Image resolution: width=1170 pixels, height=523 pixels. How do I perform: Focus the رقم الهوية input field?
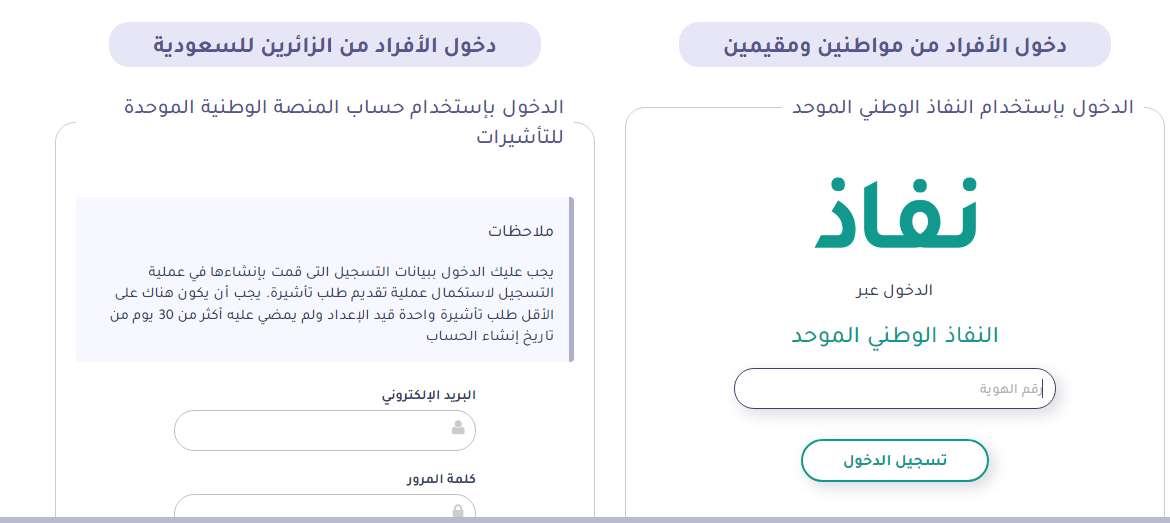click(895, 389)
